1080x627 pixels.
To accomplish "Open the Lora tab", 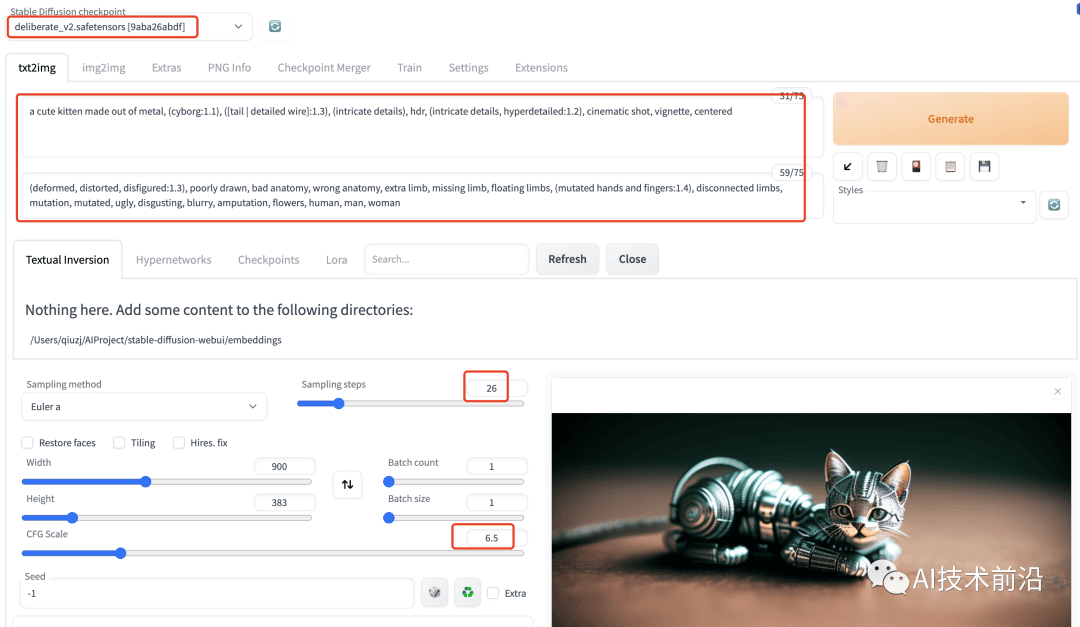I will click(x=337, y=260).
